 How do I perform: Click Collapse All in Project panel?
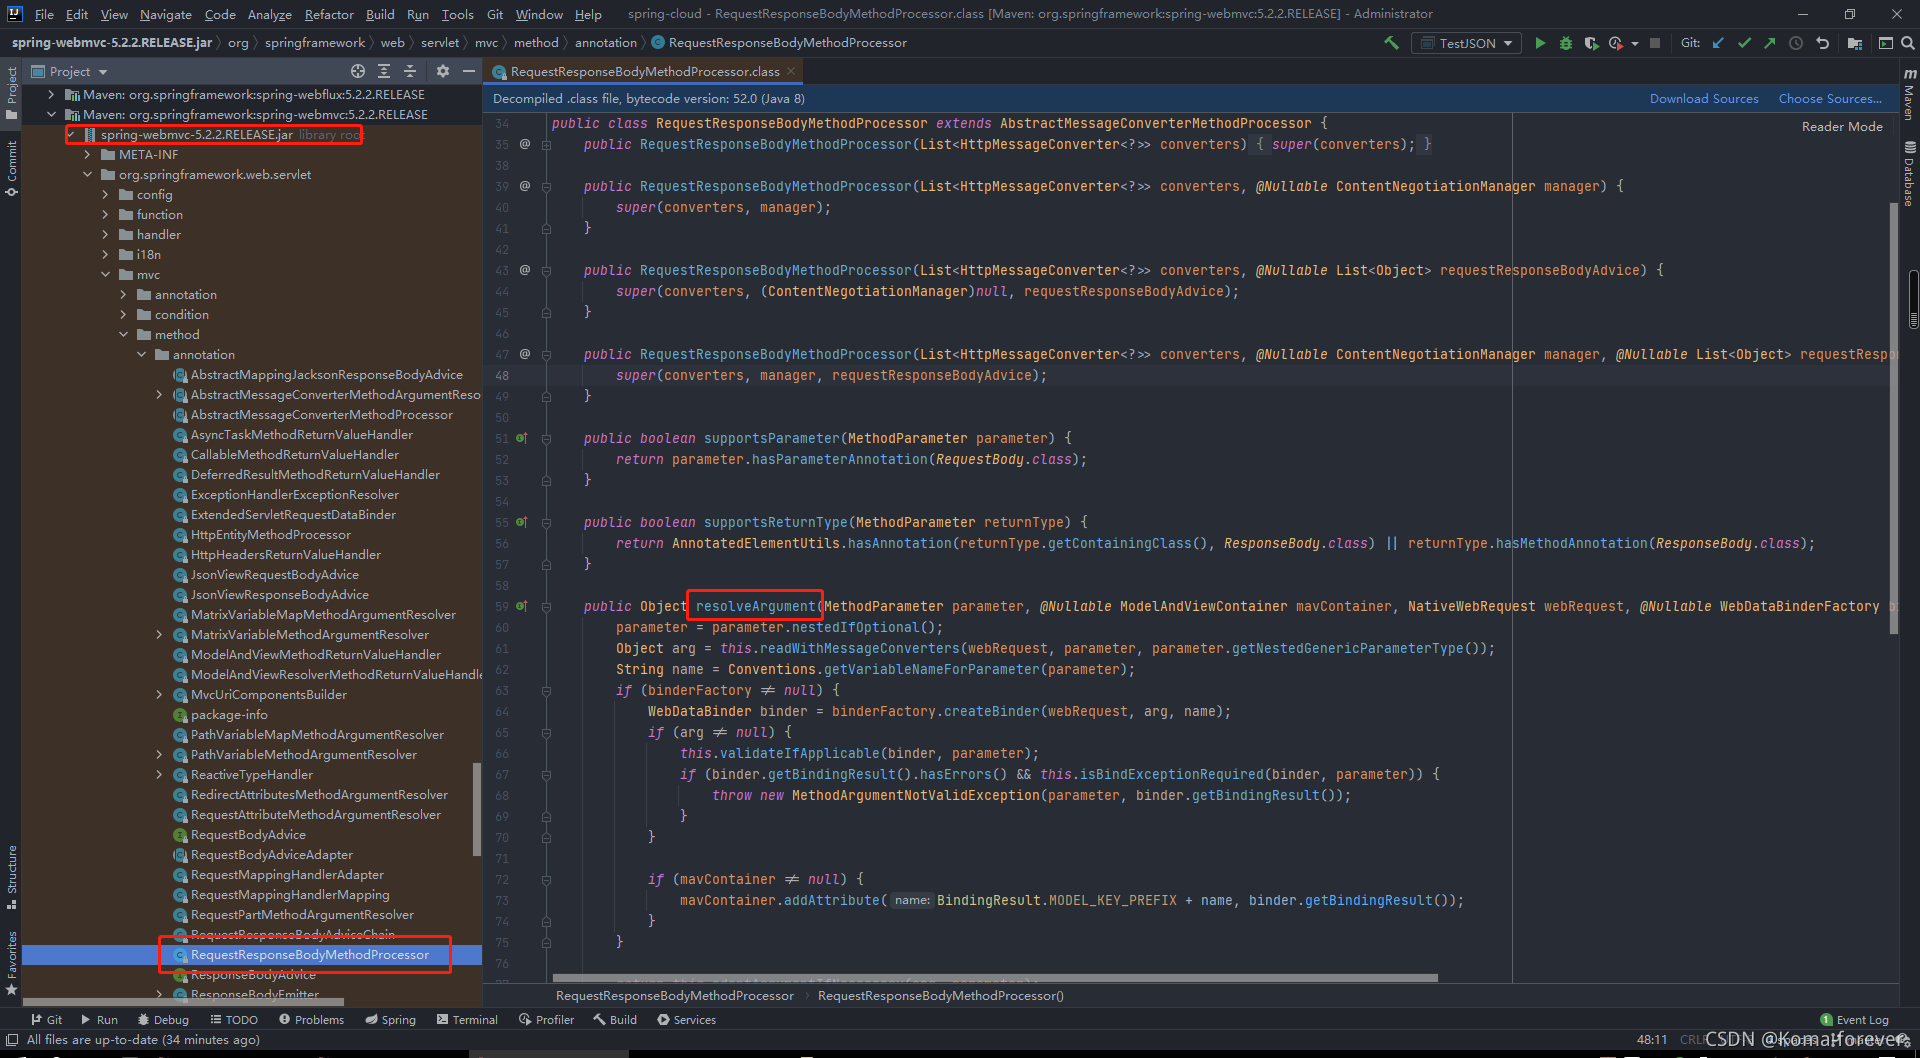[x=410, y=71]
